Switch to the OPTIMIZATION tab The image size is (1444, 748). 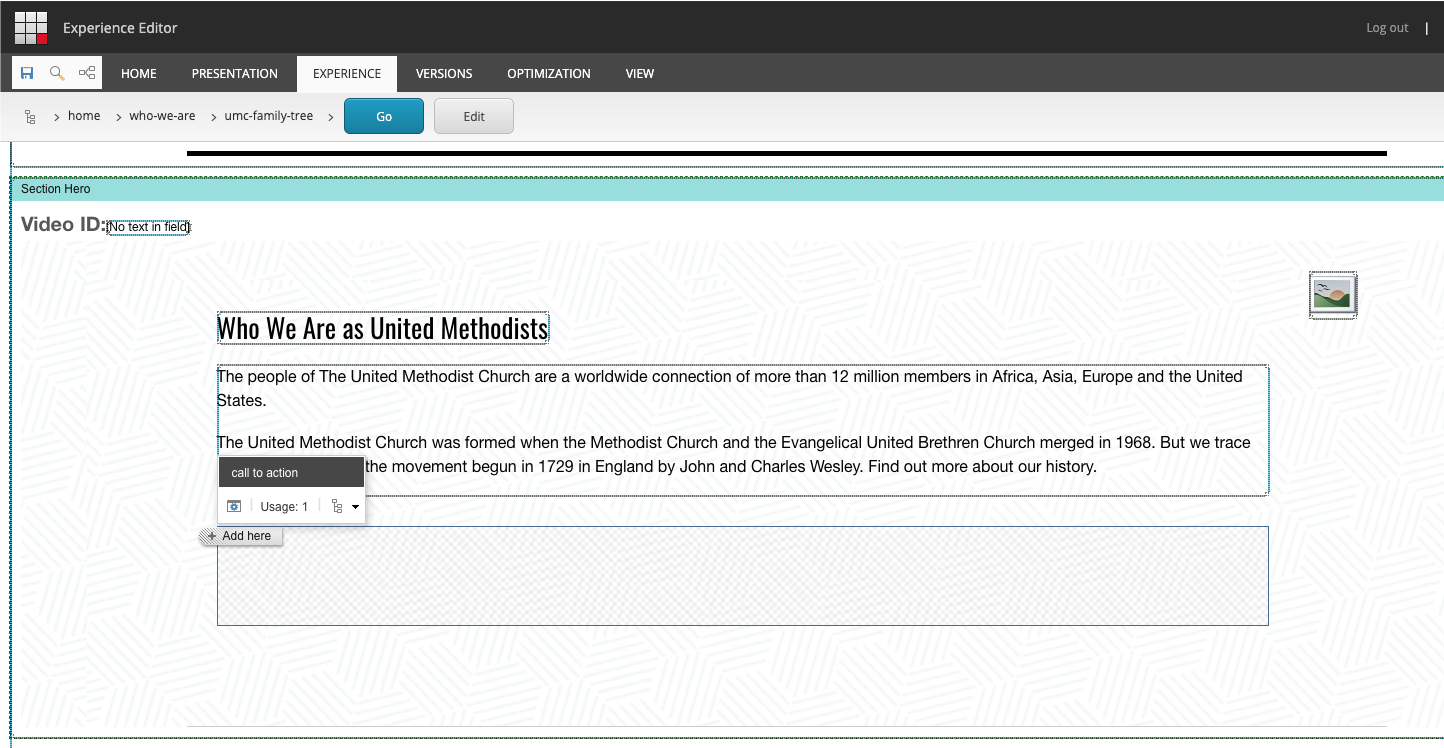coord(549,73)
